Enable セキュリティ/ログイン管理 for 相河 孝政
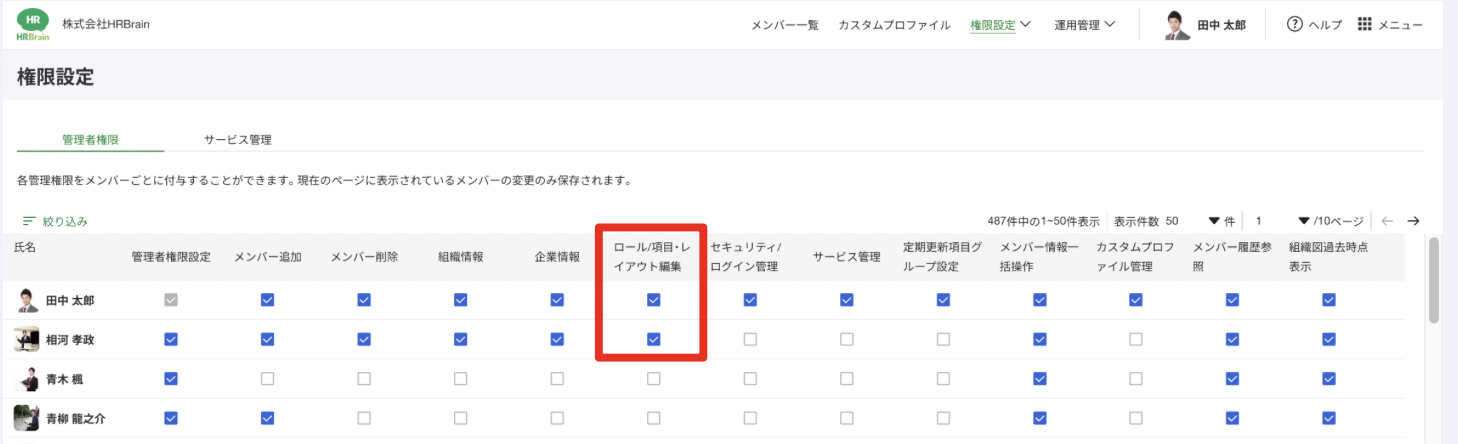This screenshot has height=444, width=1458. coord(750,340)
